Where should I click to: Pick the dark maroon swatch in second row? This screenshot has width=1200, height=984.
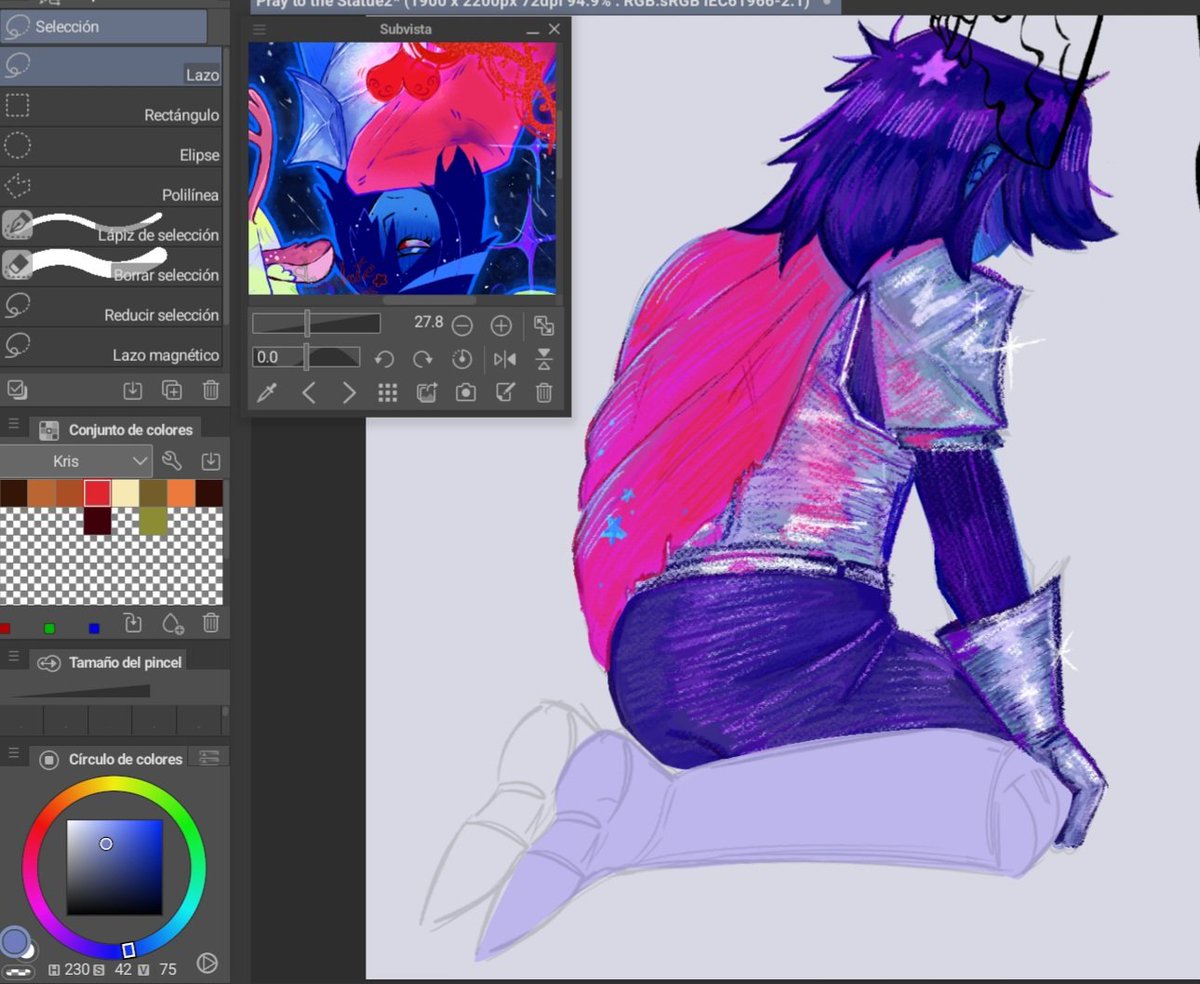point(97,520)
